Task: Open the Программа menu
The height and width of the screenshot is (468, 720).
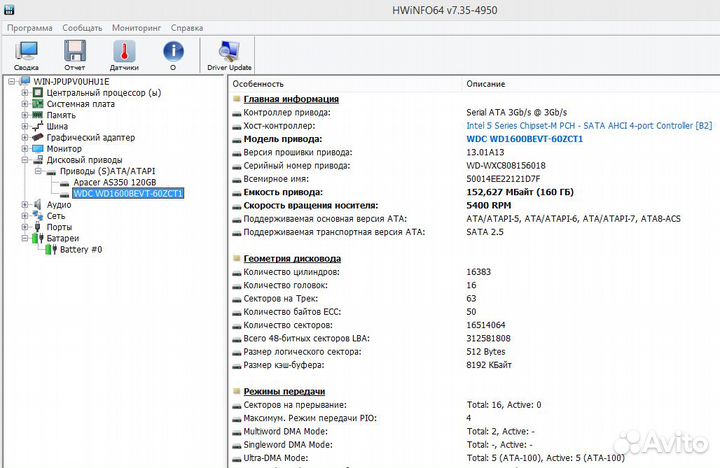Action: pyautogui.click(x=29, y=28)
